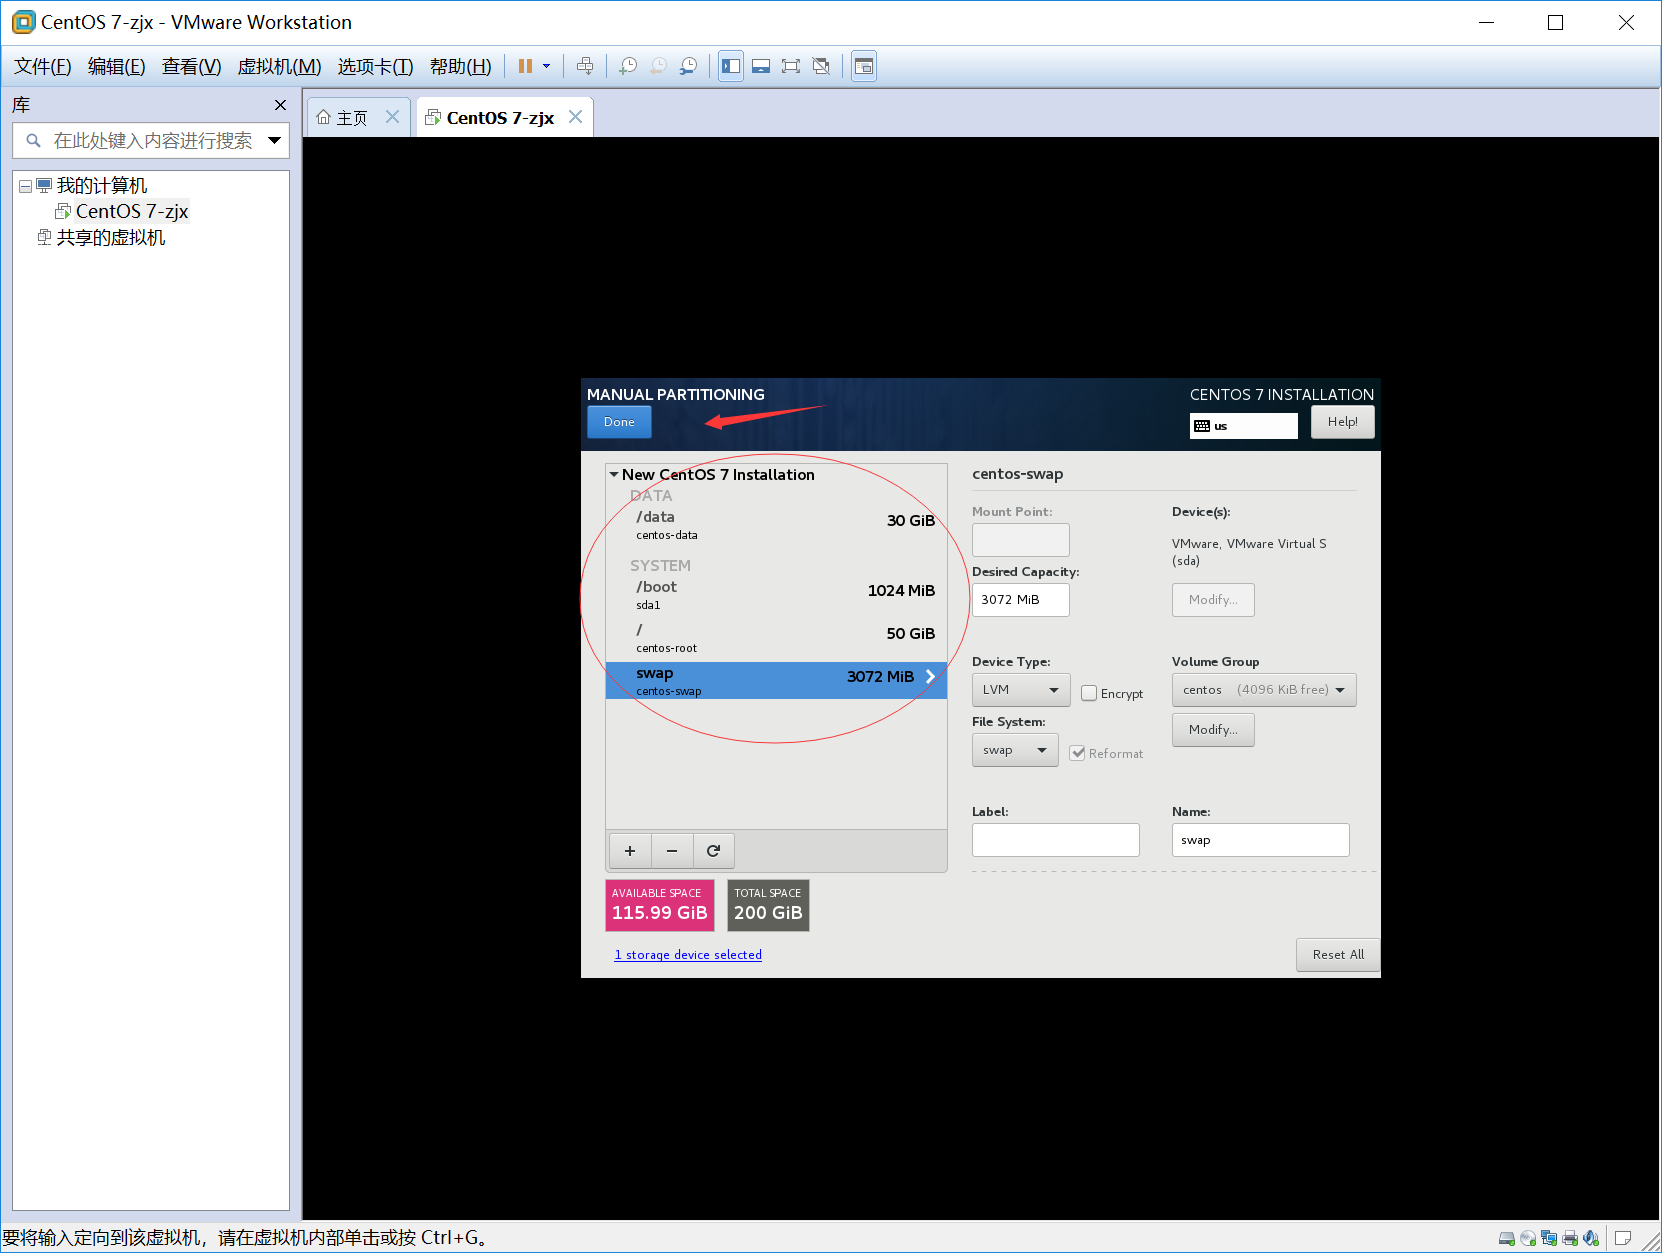The image size is (1662, 1253).
Task: Click the Name field containing swap
Action: click(1260, 840)
